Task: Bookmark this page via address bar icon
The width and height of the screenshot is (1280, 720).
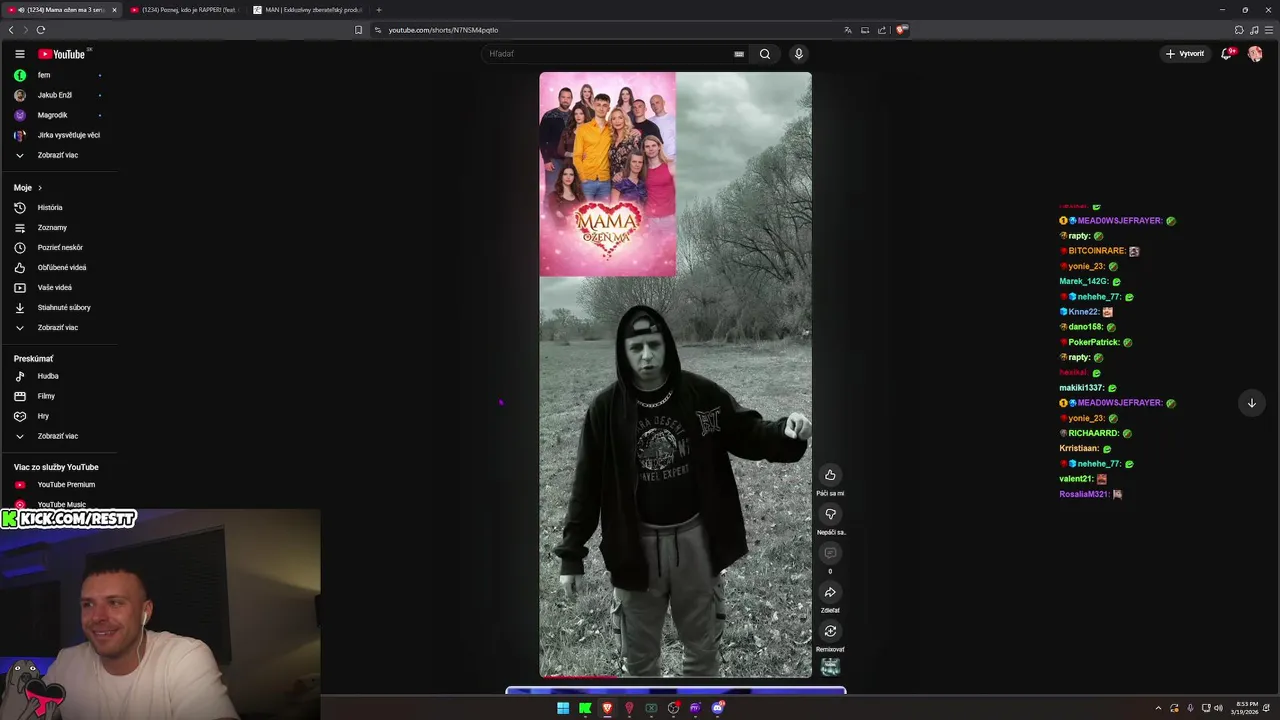Action: 359,30
